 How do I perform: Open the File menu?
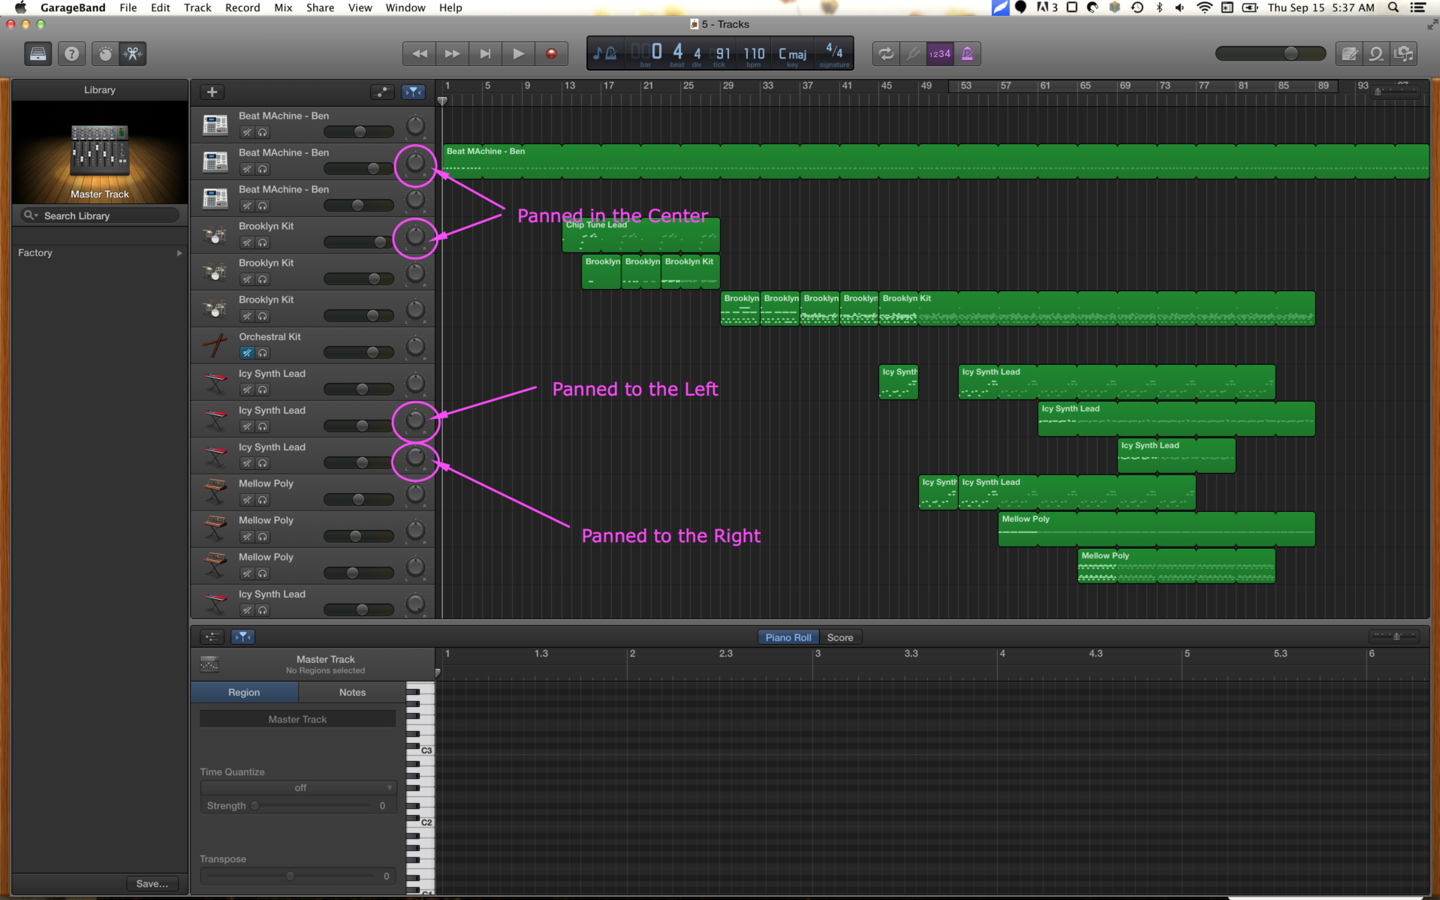(x=128, y=8)
